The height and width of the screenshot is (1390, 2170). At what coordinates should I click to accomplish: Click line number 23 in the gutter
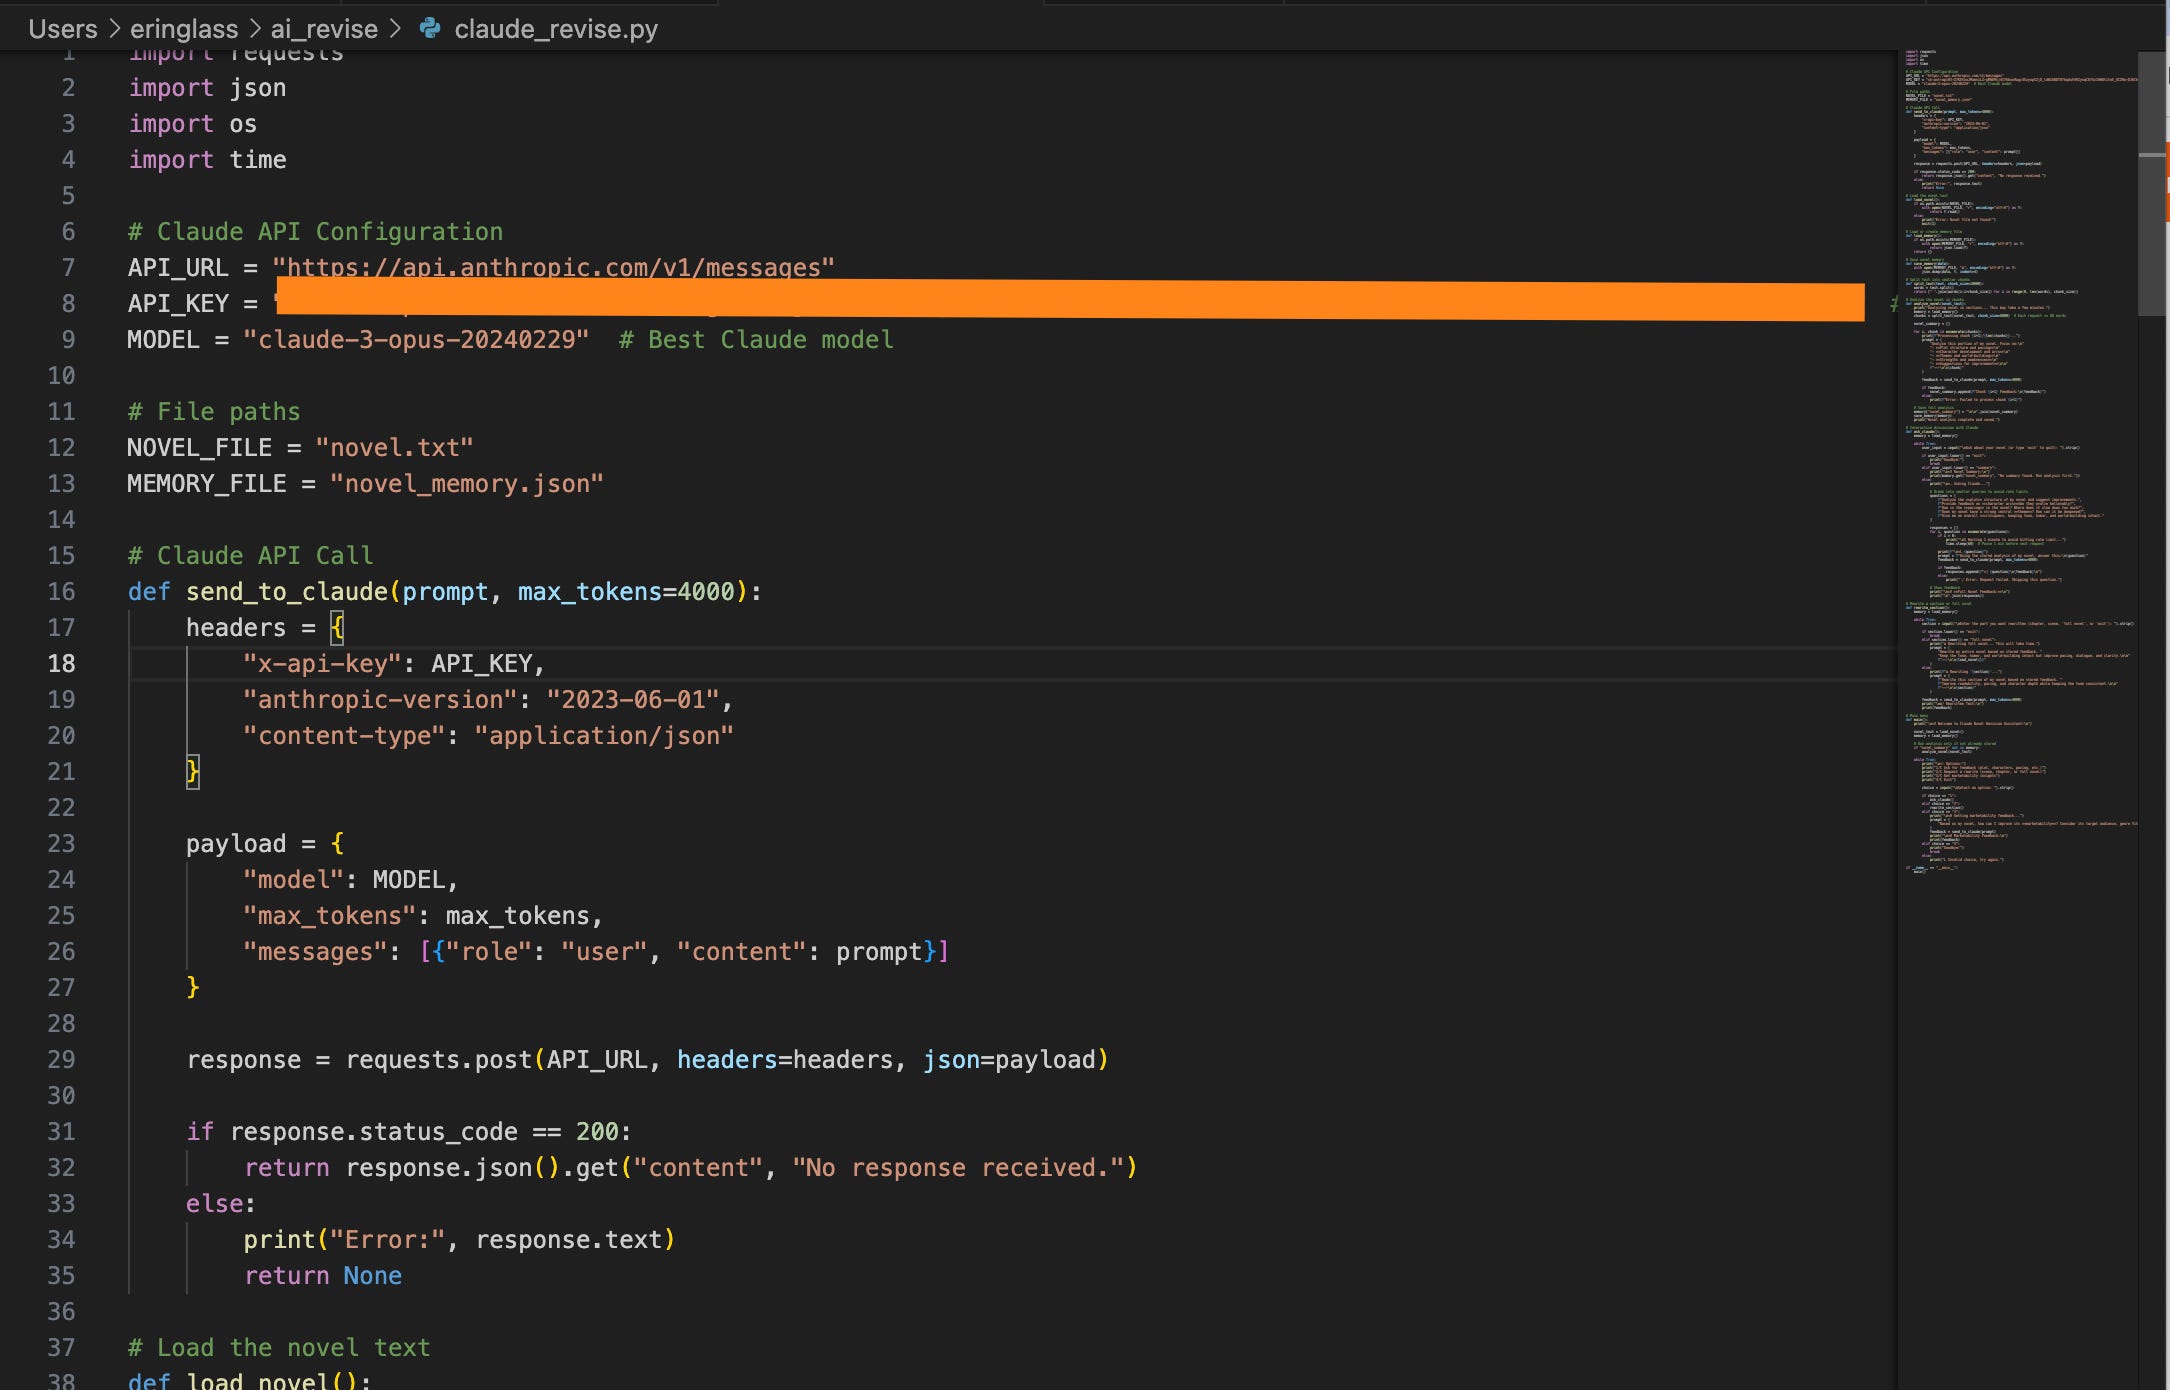[x=62, y=843]
